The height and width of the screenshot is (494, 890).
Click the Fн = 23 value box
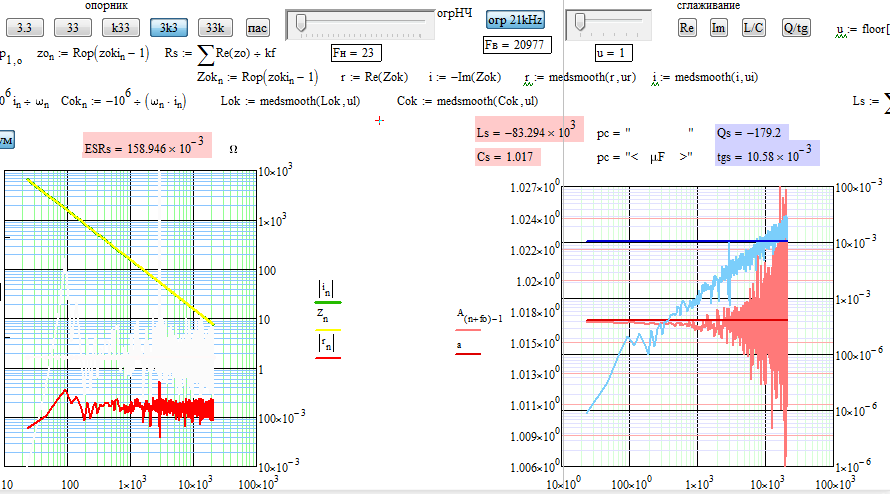[354, 52]
